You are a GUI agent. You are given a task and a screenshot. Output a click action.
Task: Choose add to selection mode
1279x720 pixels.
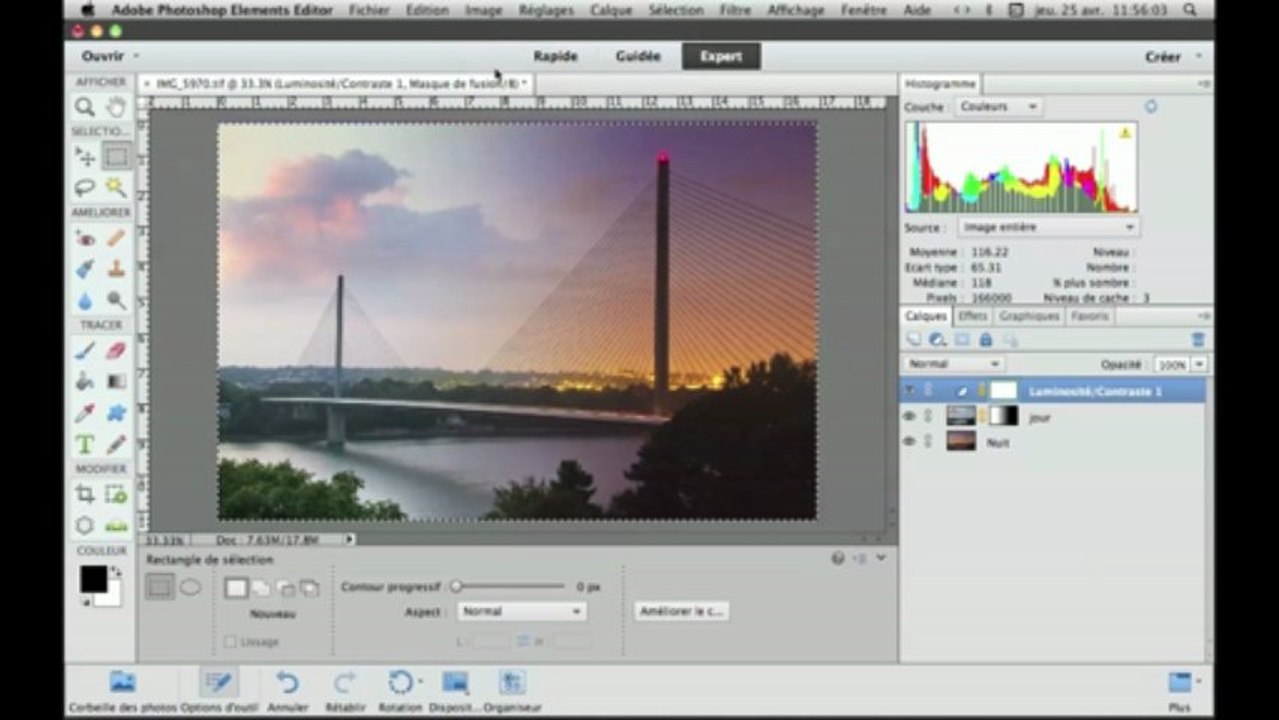[260, 588]
